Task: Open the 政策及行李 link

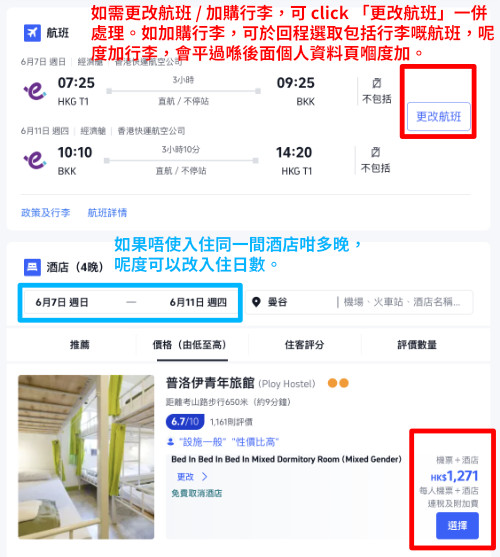Action: (45, 213)
